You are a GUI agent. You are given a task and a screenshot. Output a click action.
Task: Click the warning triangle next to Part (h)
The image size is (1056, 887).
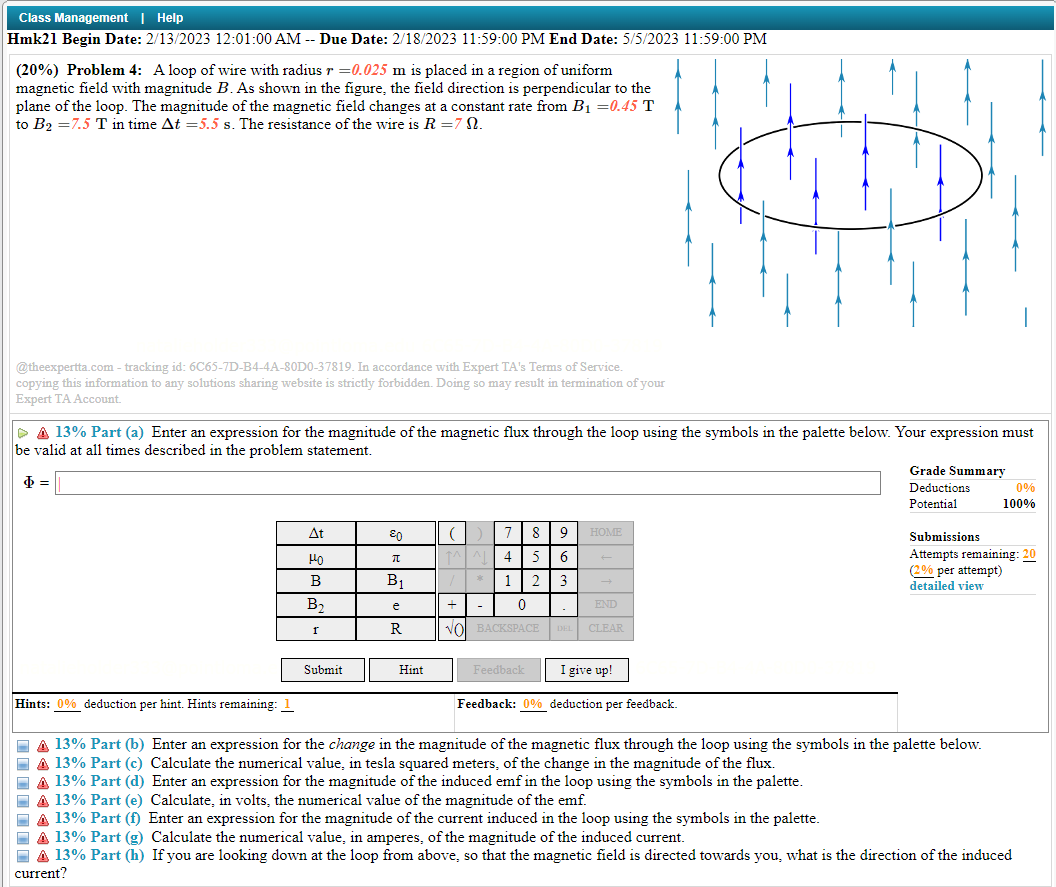click(x=41, y=856)
